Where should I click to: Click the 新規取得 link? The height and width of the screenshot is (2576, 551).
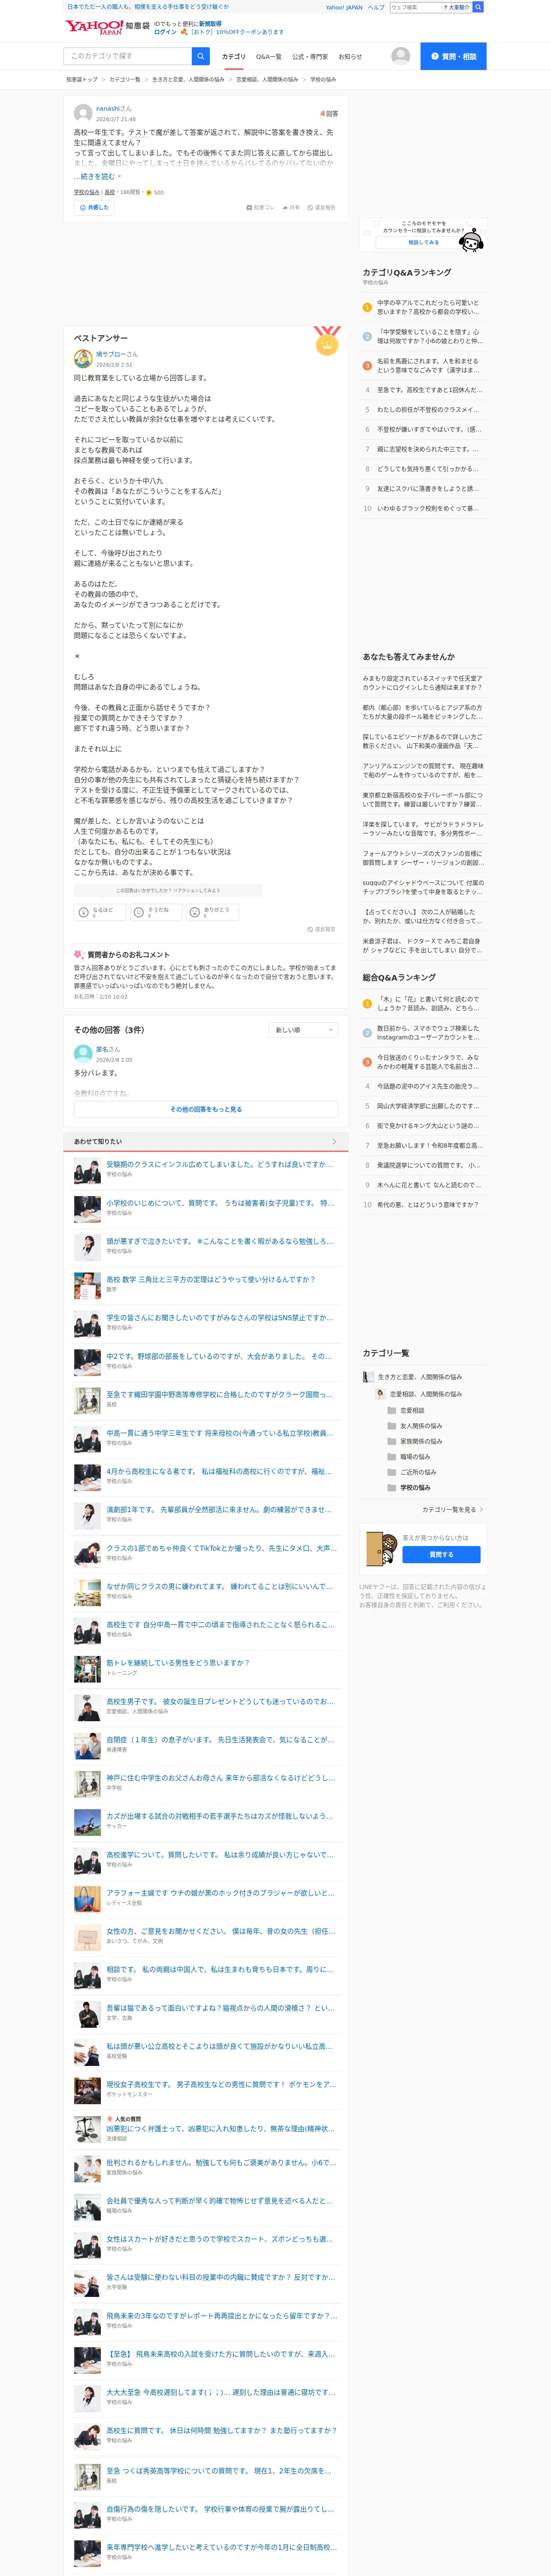tap(210, 23)
